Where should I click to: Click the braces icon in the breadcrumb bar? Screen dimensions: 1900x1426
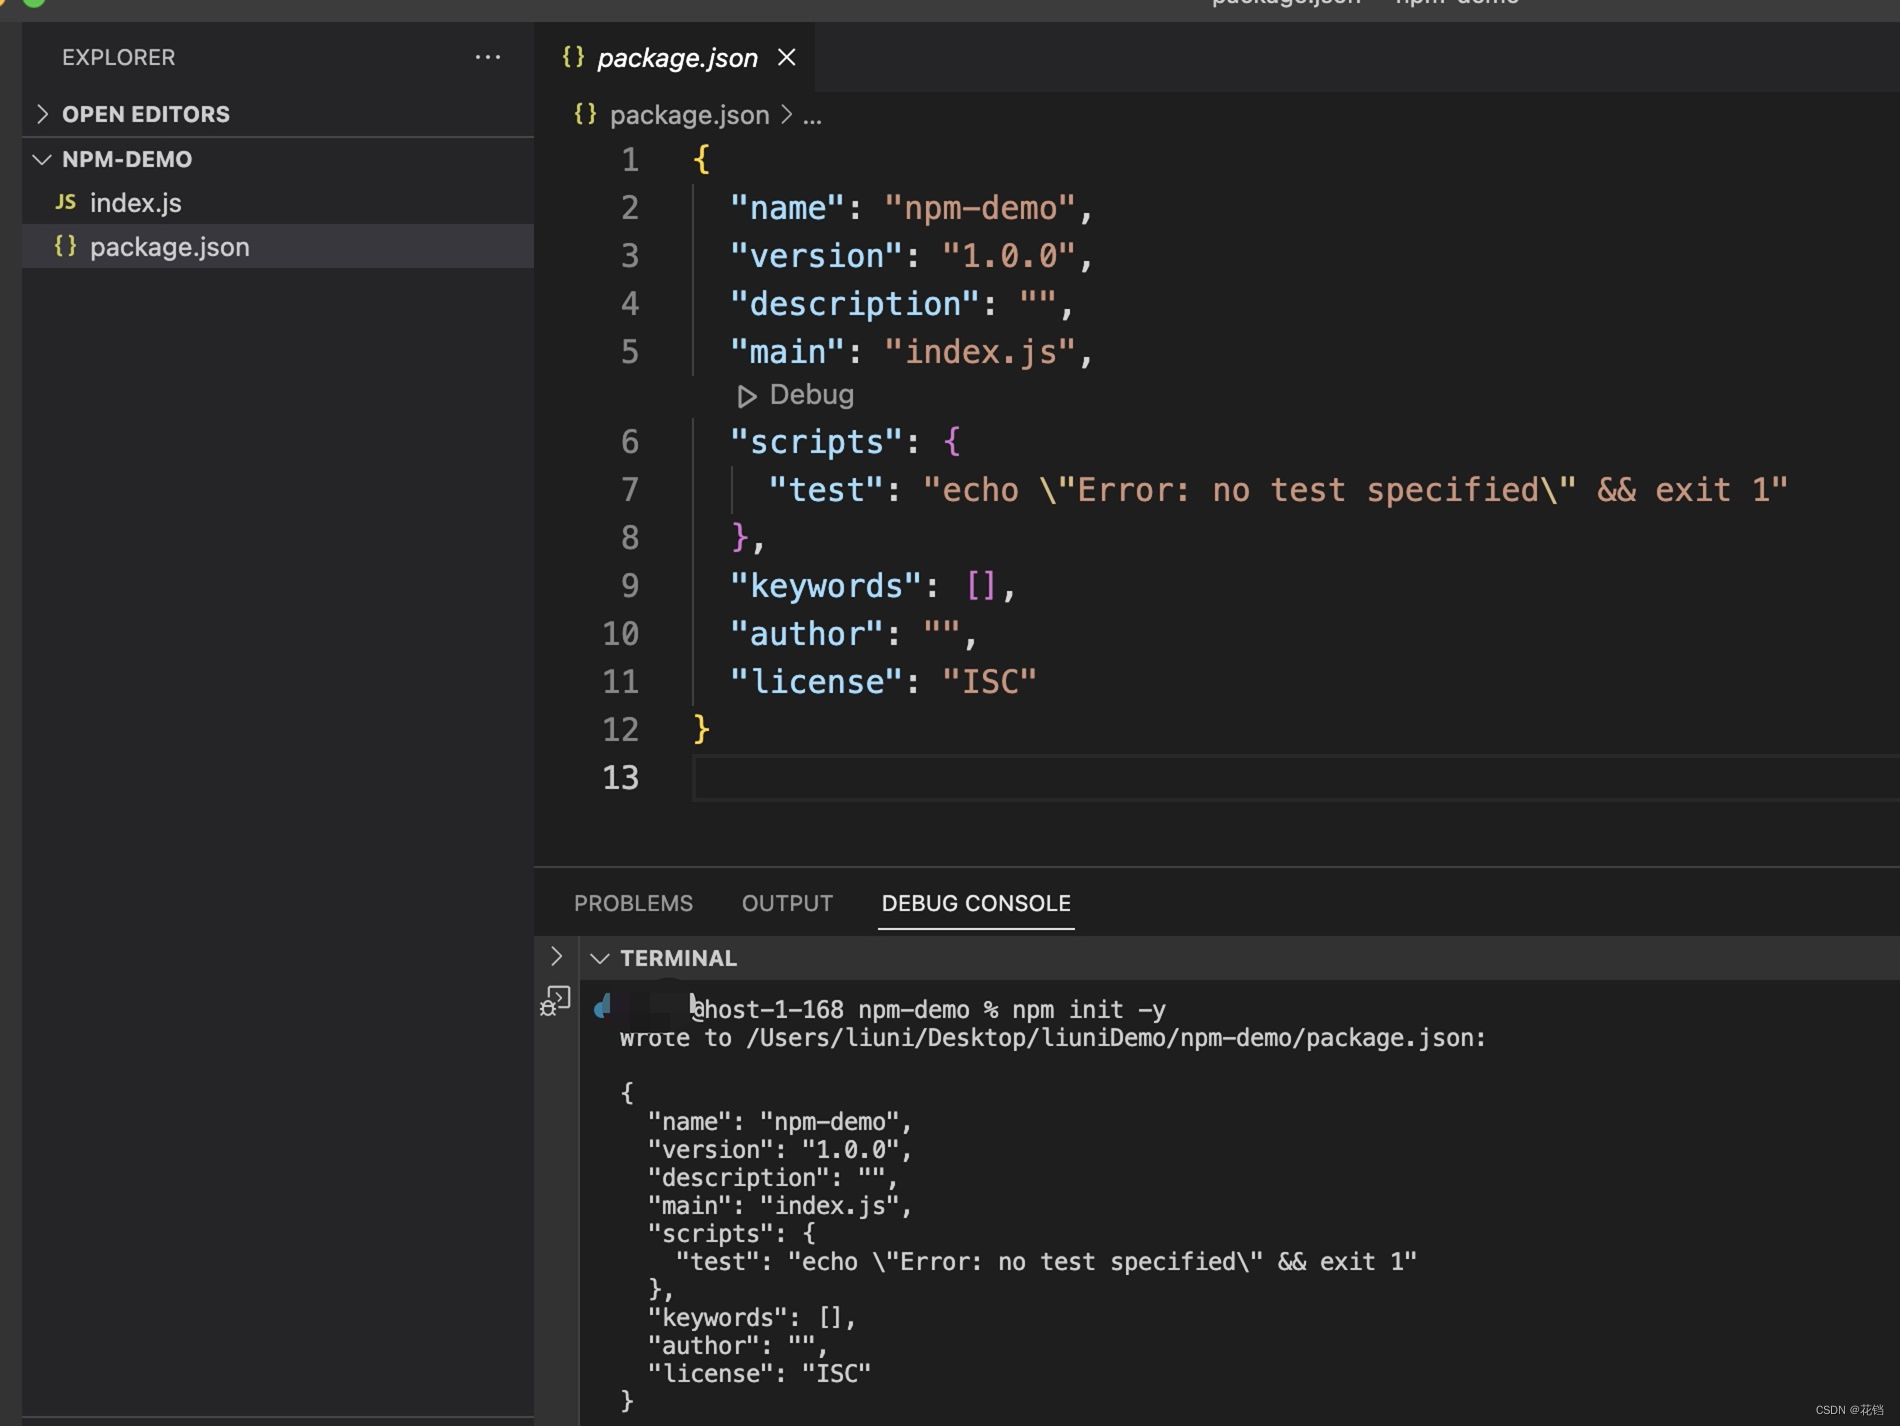(x=585, y=114)
